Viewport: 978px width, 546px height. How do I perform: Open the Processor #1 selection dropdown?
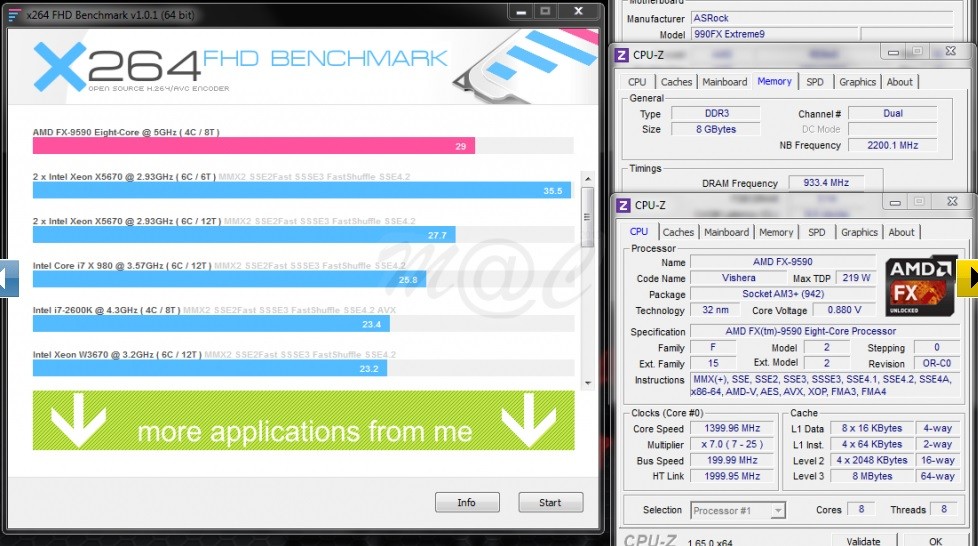(x=737, y=510)
